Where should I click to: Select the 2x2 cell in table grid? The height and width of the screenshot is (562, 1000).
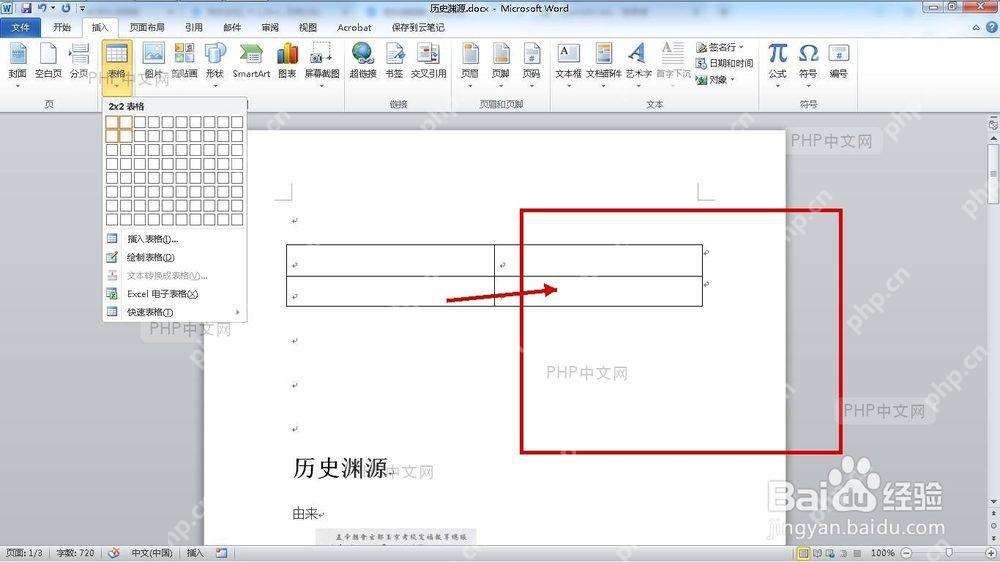click(126, 136)
